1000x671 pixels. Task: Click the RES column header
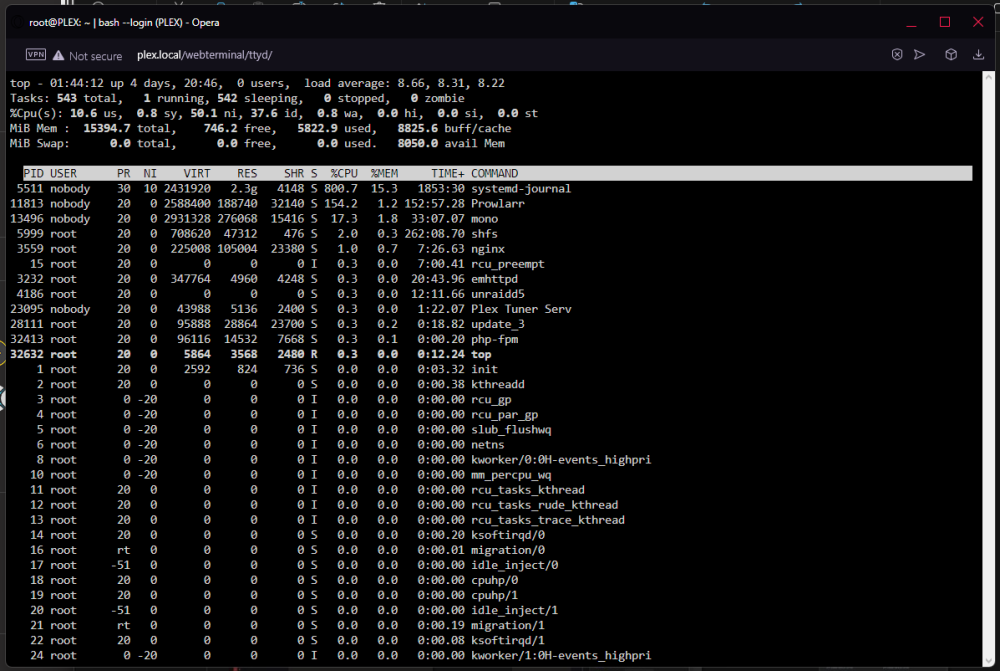(247, 173)
